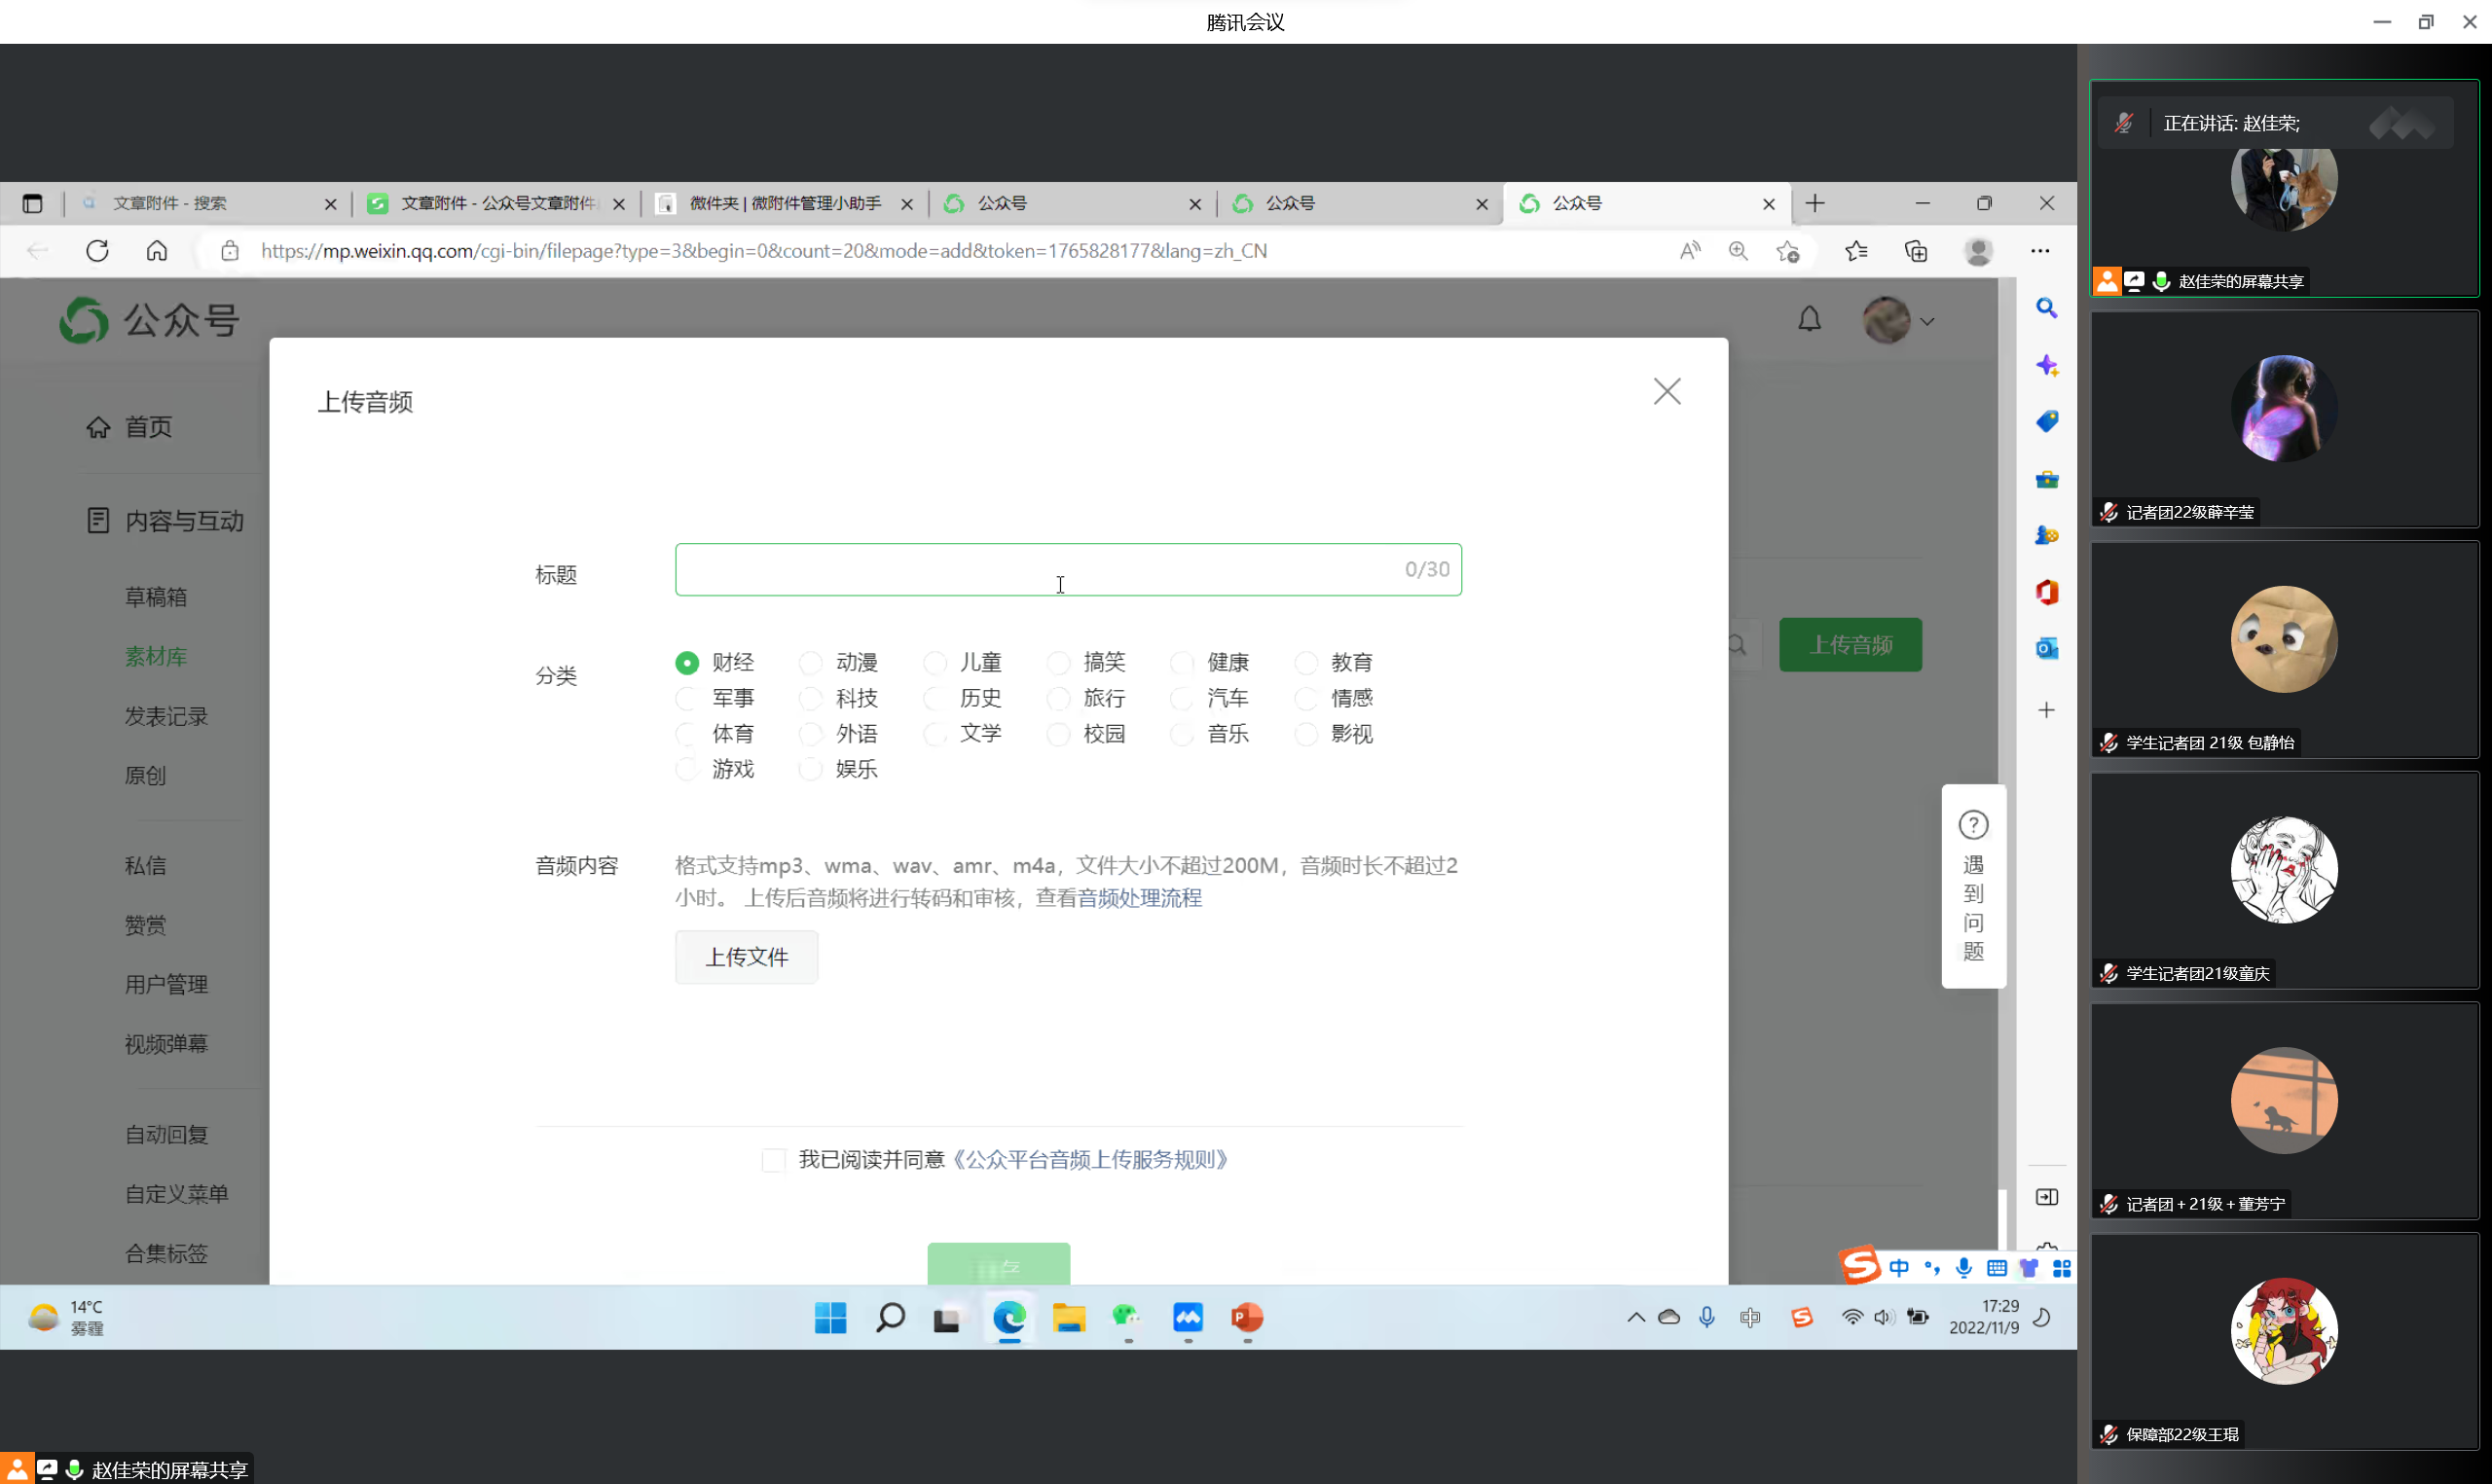
Task: Open the 音频处理流程 link
Action: tap(1140, 898)
